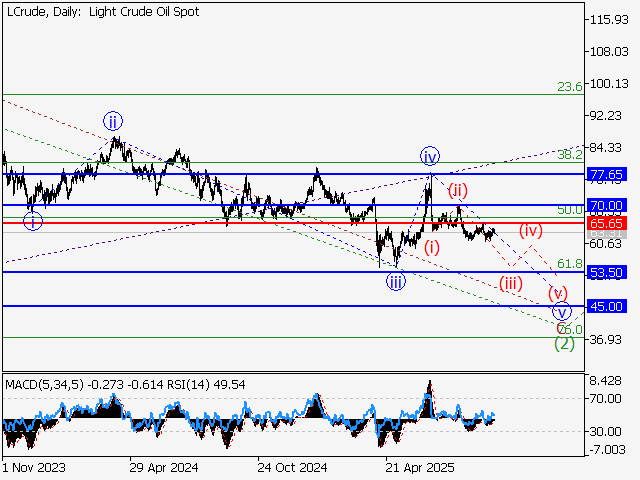
Task: Click the 53.50 support level tag
Action: click(x=607, y=272)
